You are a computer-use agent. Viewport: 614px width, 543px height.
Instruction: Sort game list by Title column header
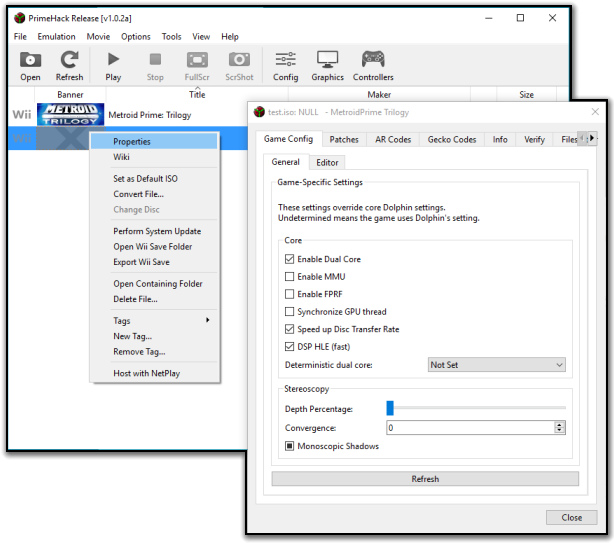coord(197,94)
